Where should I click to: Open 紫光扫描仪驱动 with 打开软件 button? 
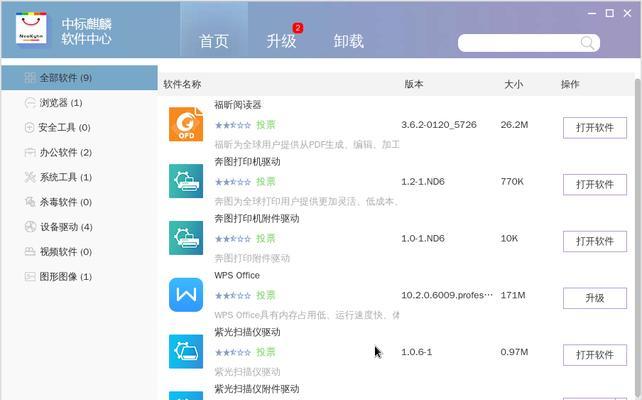coord(595,355)
